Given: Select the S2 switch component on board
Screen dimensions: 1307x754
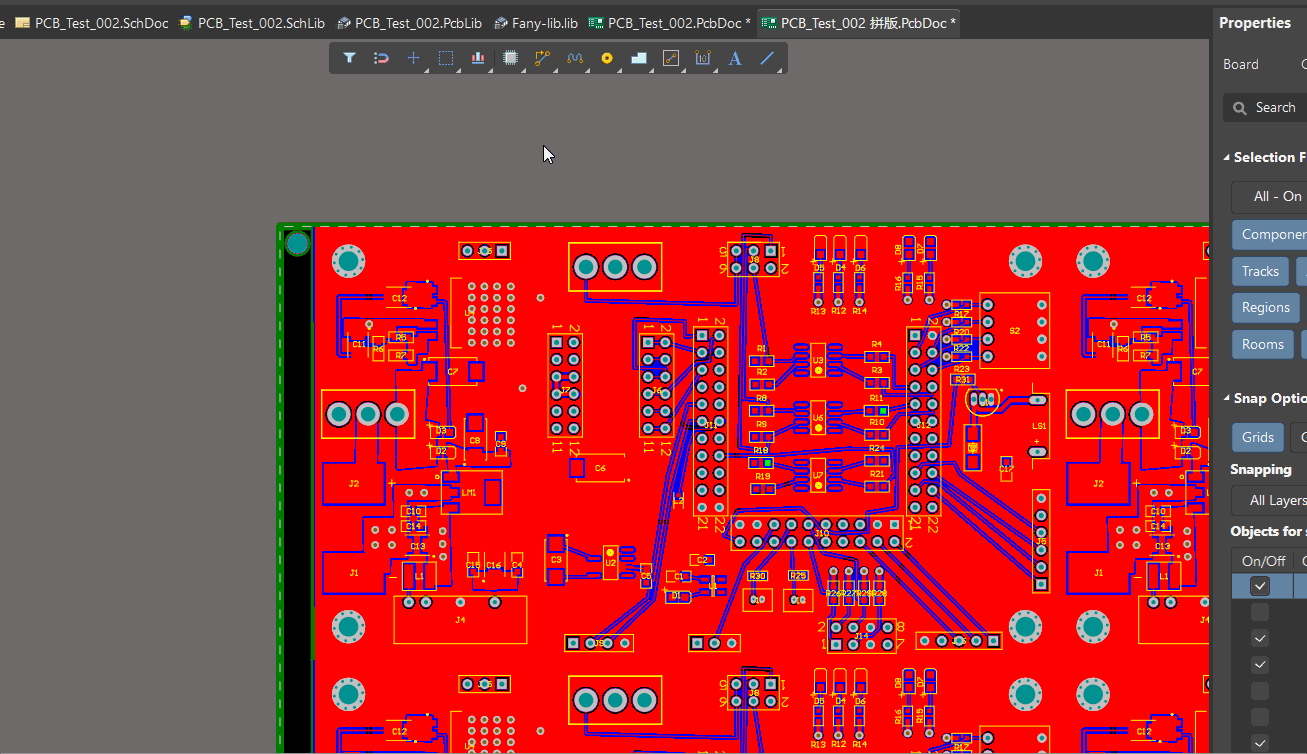Looking at the screenshot, I should pos(1014,331).
